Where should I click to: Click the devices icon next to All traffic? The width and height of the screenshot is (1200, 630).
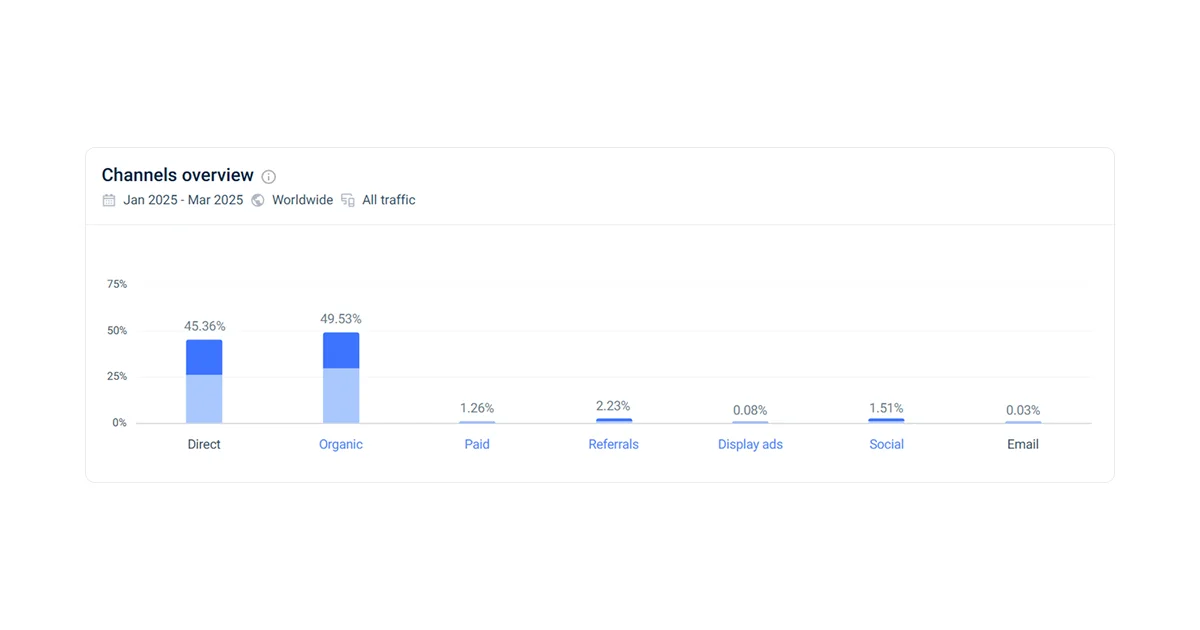tap(348, 200)
